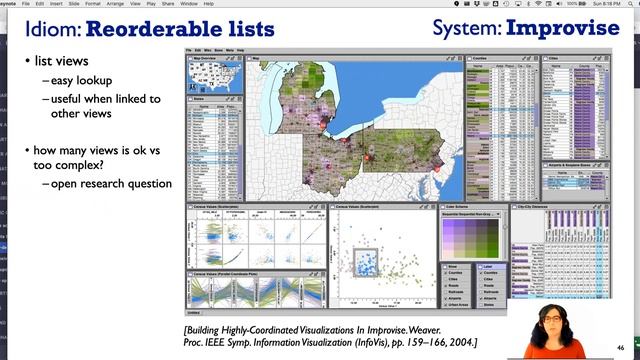Toggle Railroads checkbox in the Label list
Image resolution: width=640 pixels, height=360 pixels.
[481, 292]
